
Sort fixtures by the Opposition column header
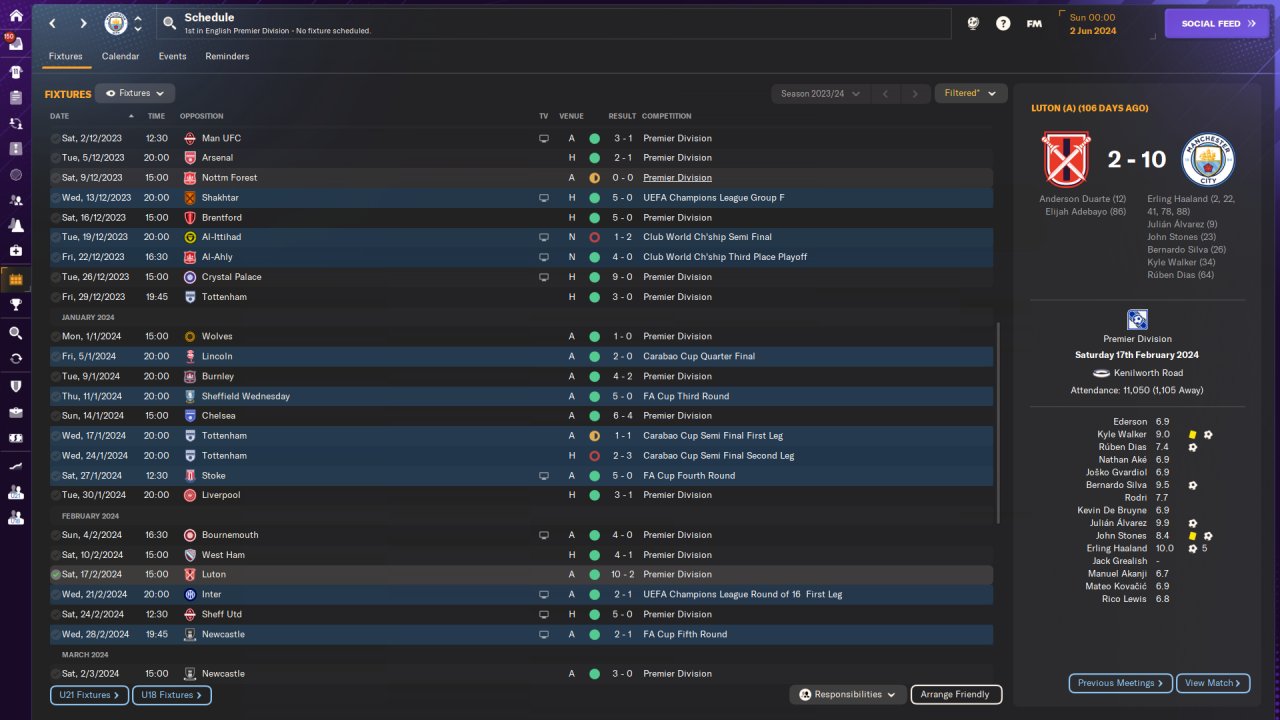(201, 116)
